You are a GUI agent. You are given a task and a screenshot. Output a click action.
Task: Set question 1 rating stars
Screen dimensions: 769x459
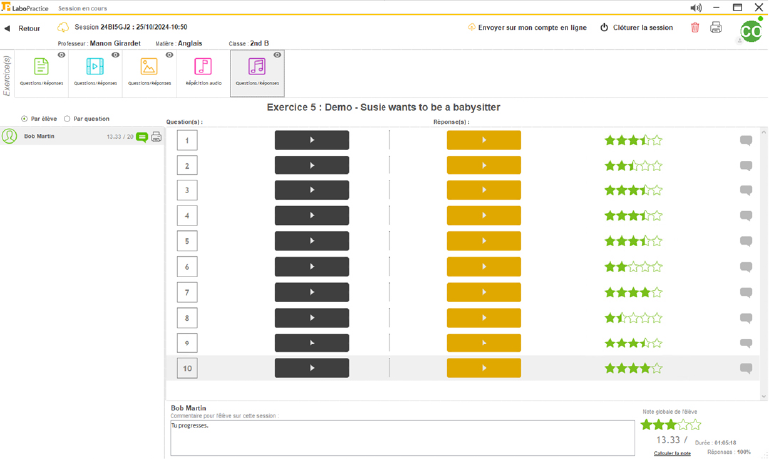[634, 141]
